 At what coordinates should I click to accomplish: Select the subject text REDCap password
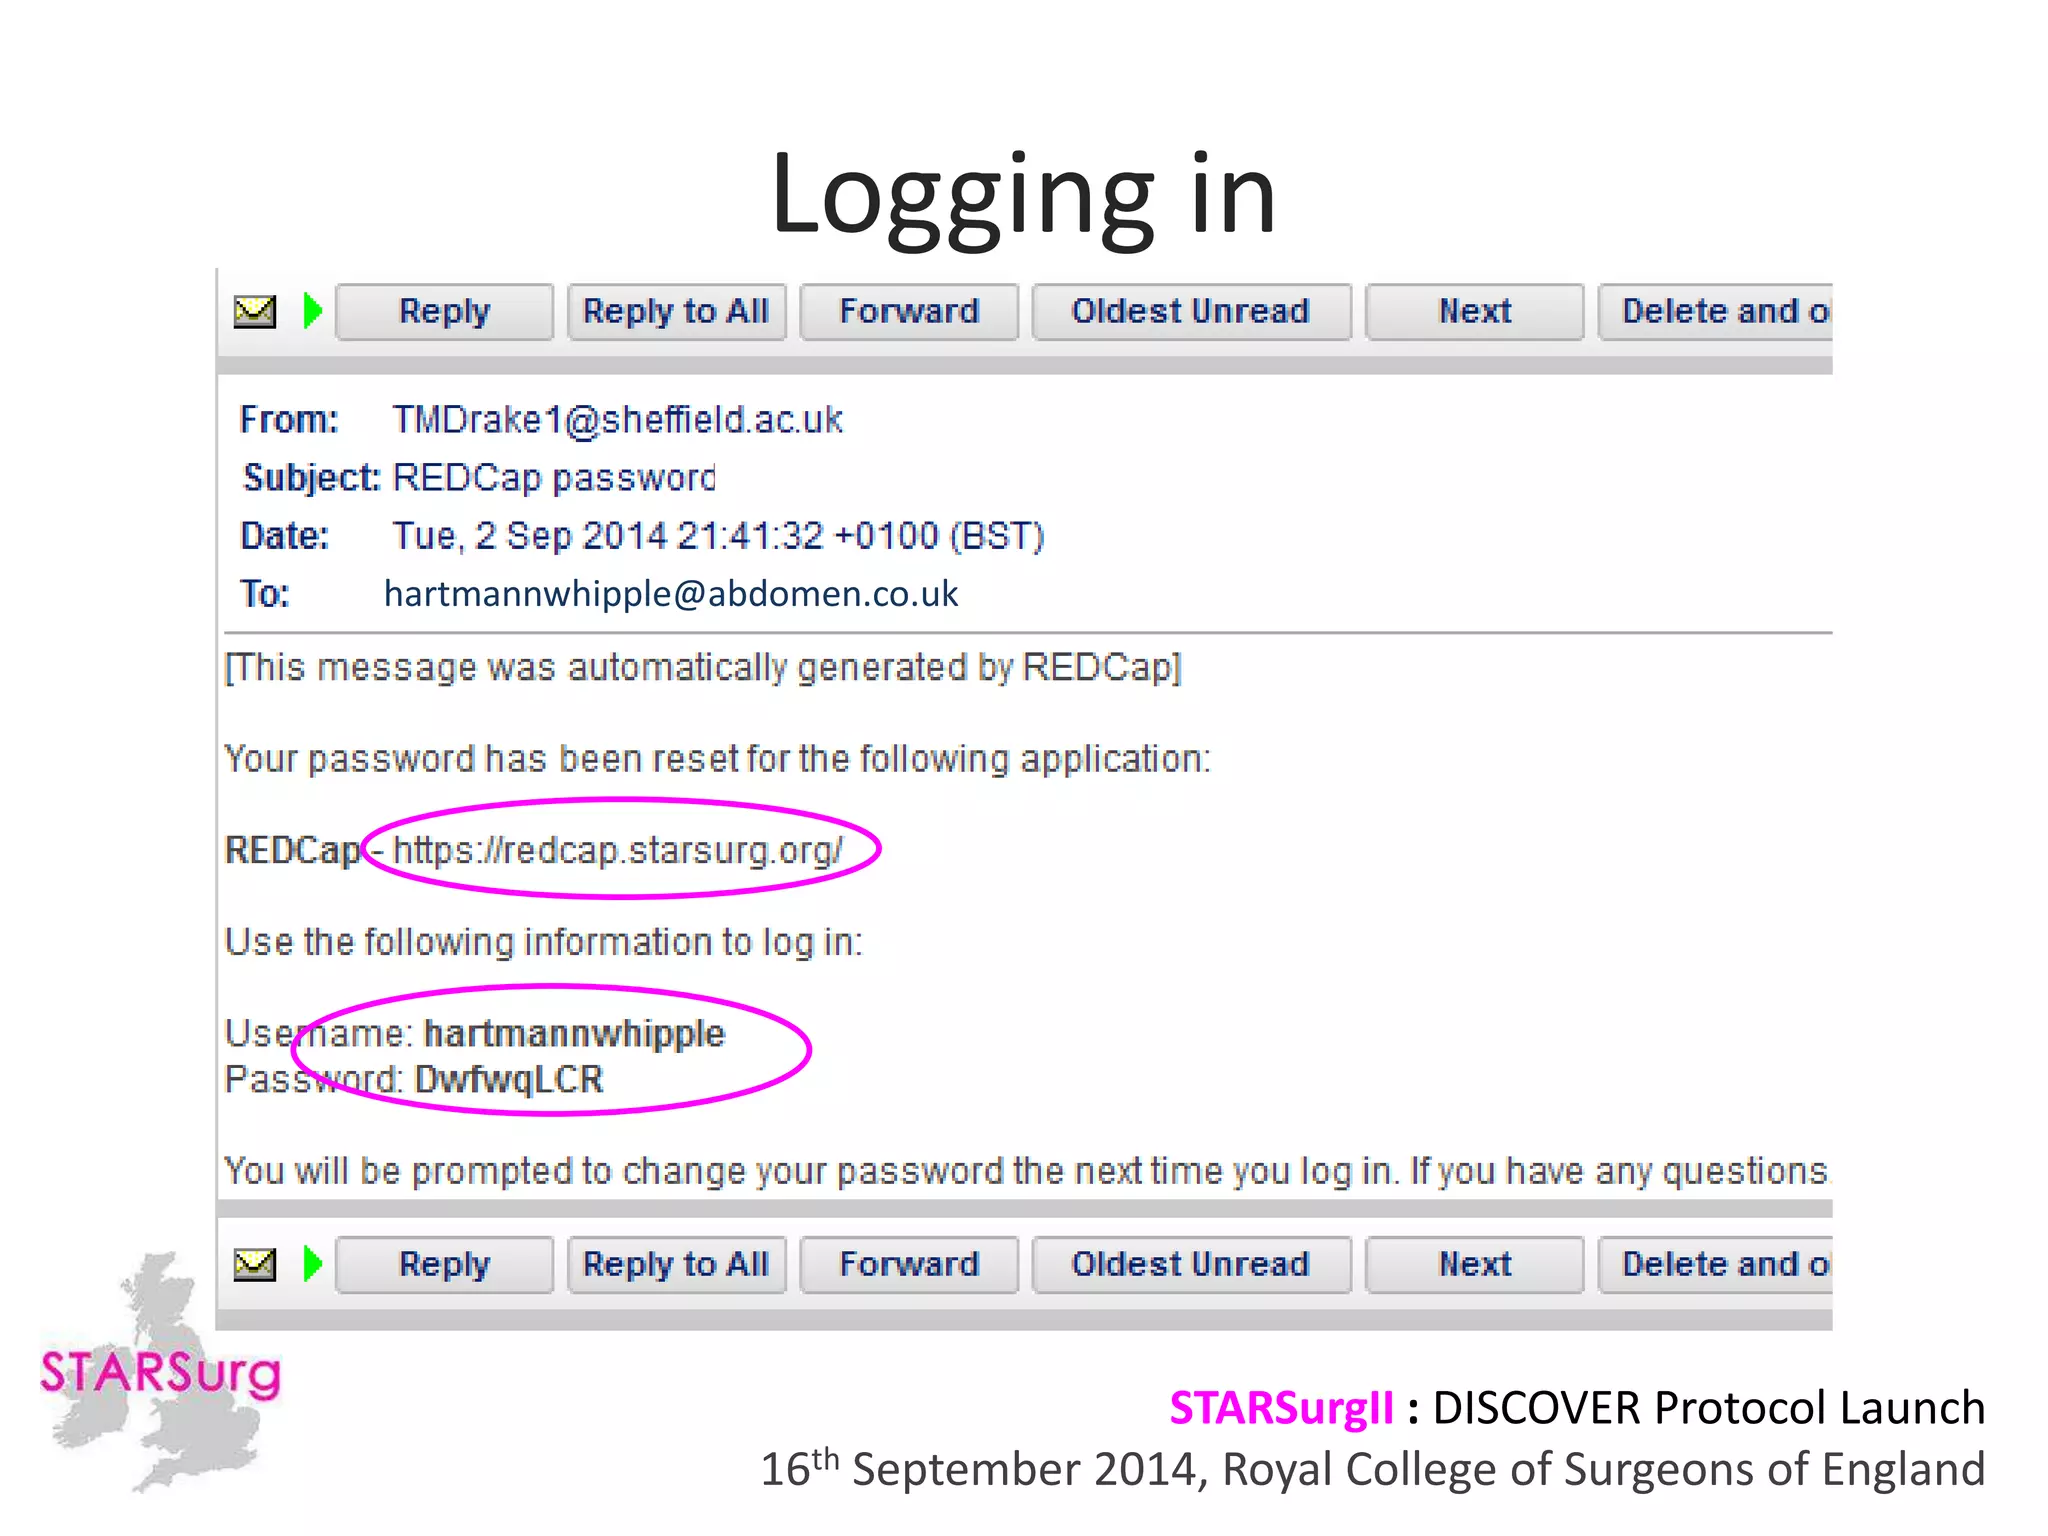click(x=554, y=478)
